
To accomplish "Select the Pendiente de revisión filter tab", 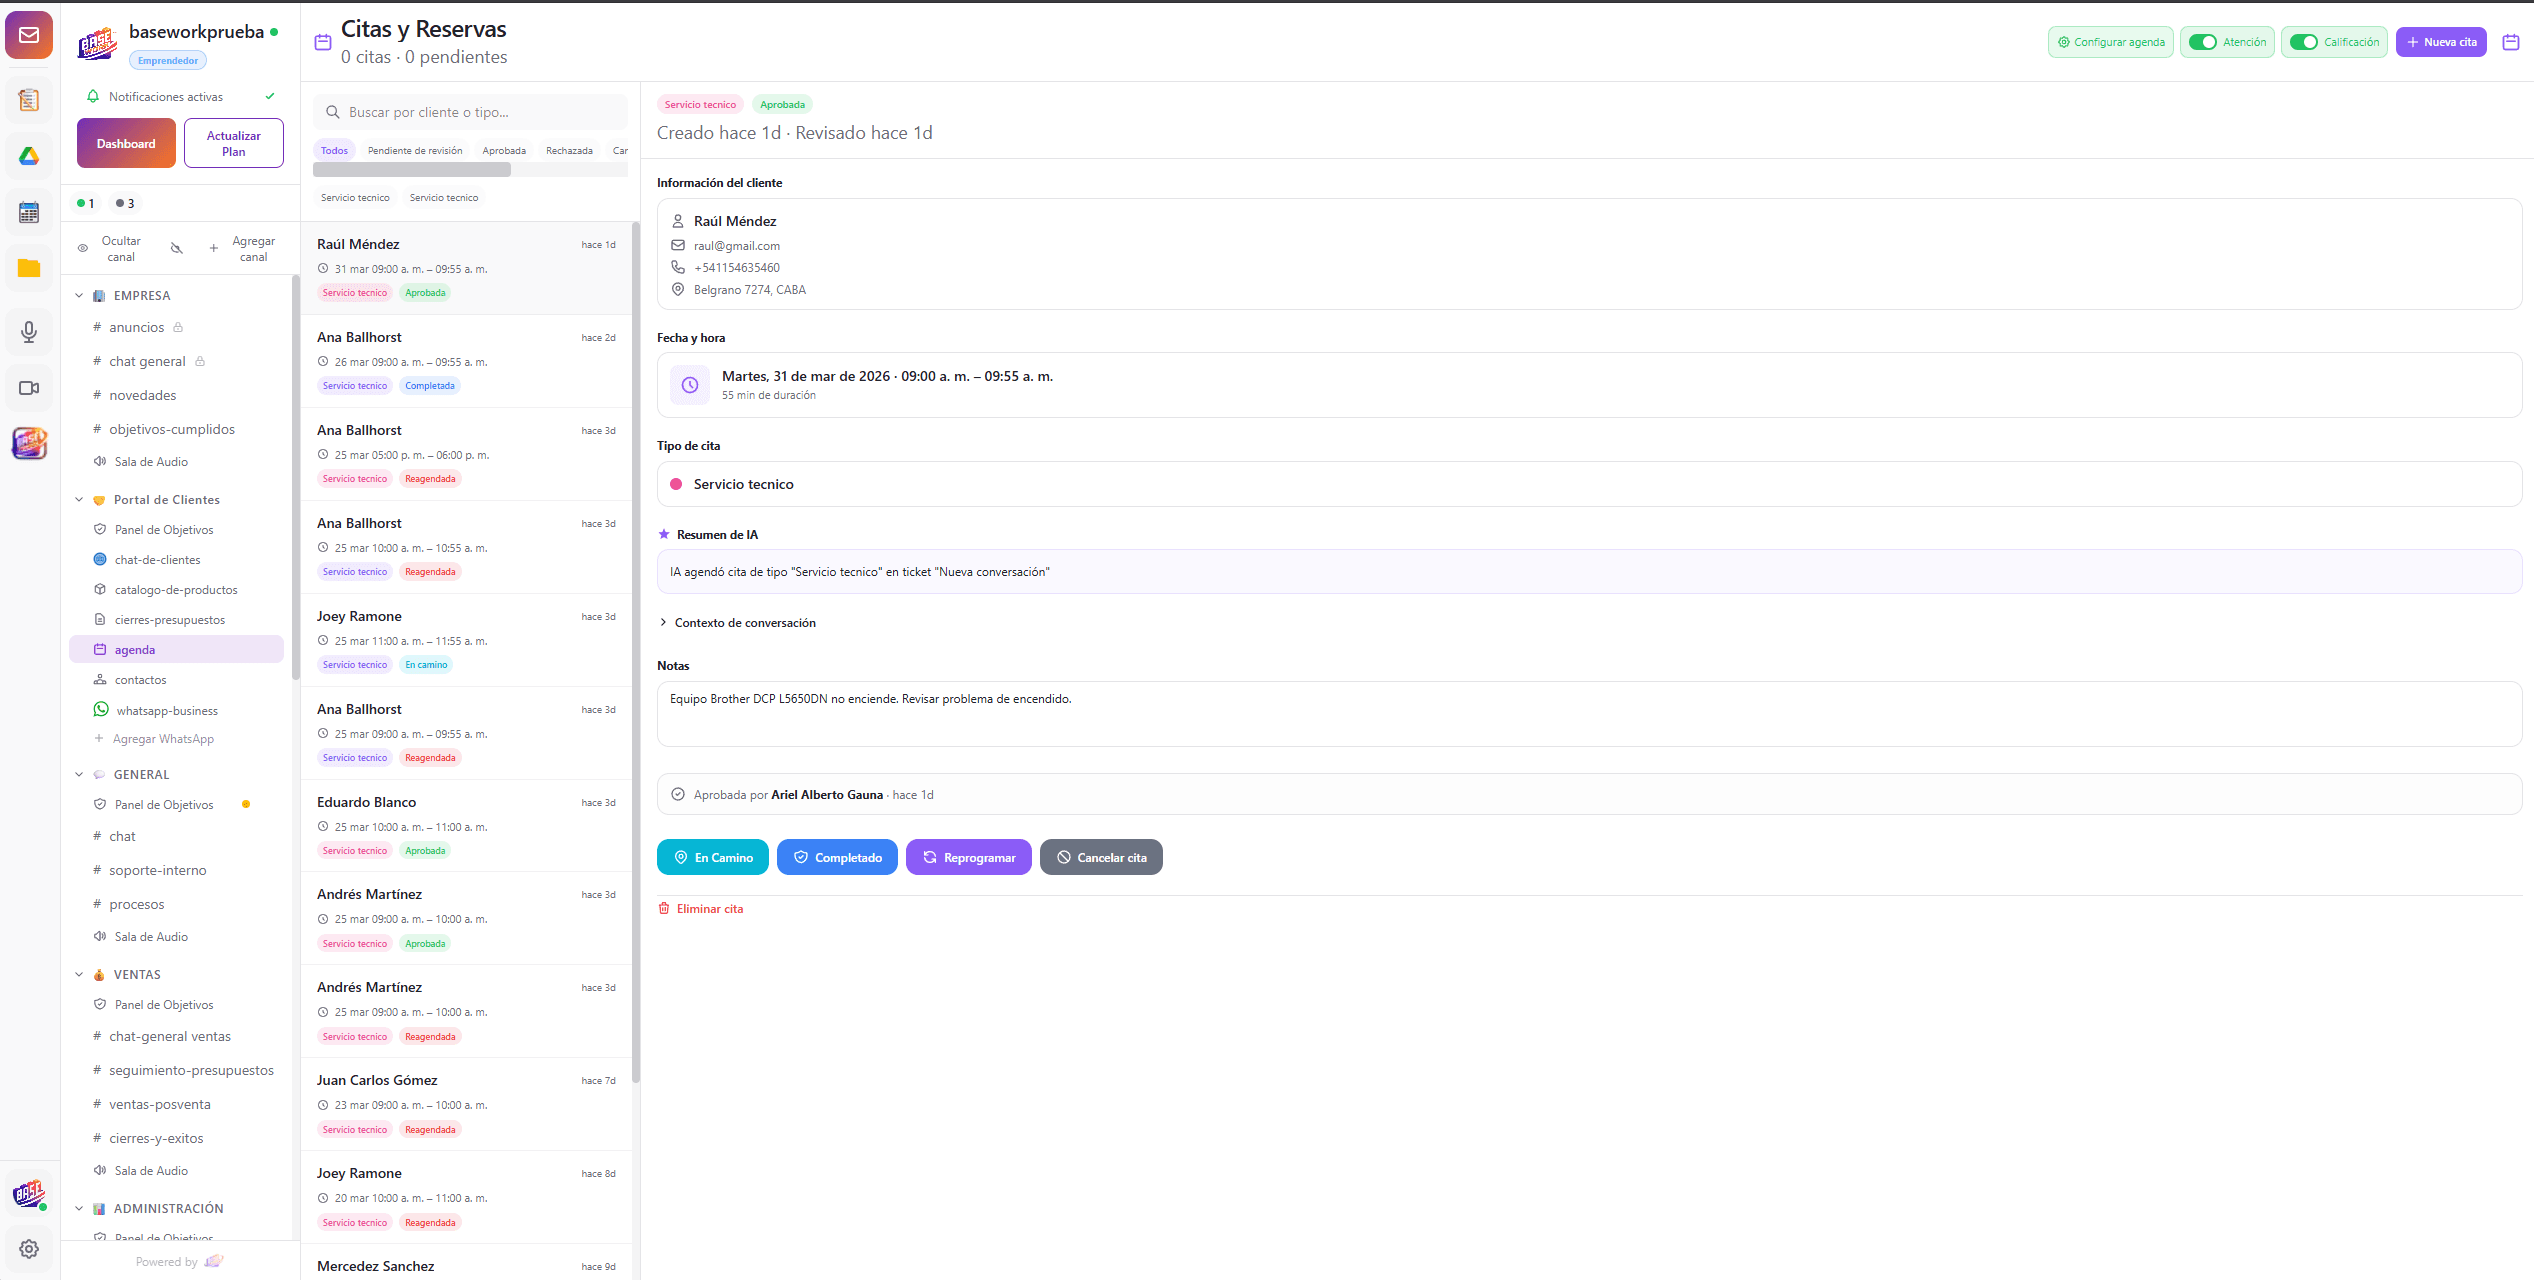I will [x=415, y=151].
